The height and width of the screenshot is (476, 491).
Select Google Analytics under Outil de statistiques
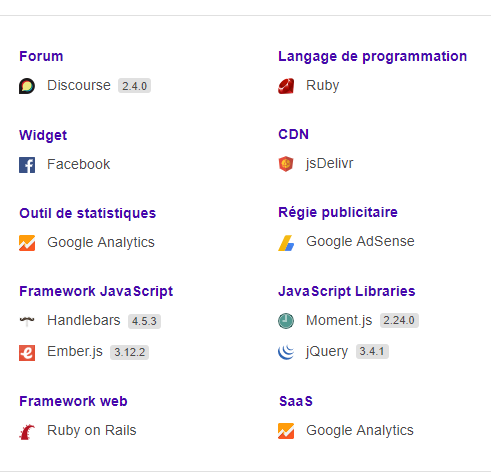click(101, 242)
